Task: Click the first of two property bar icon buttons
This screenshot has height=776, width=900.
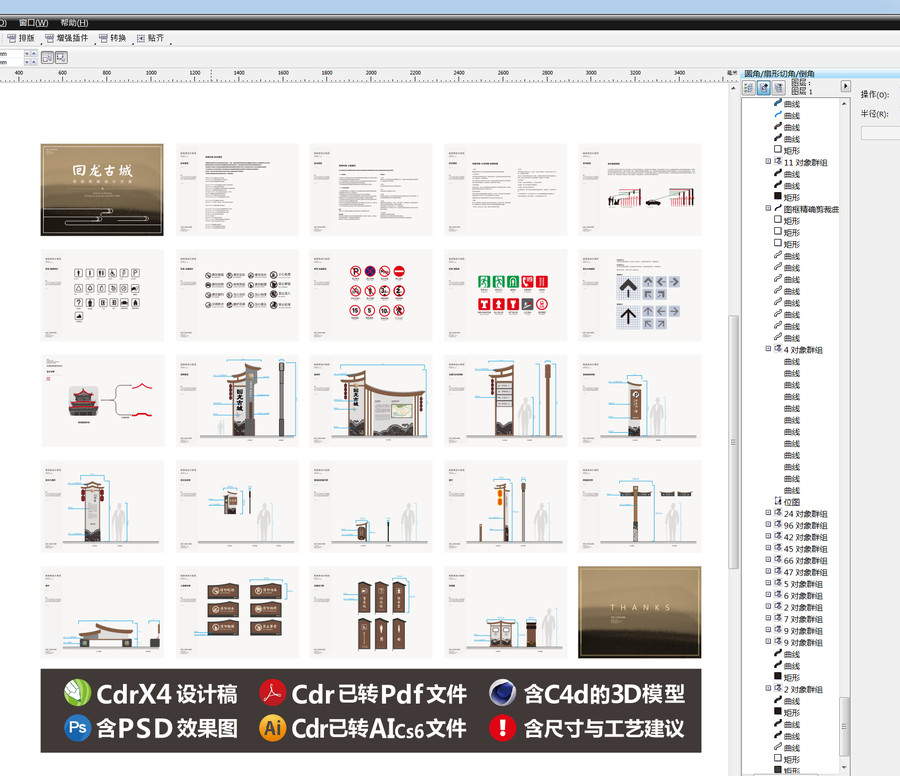Action: [47, 57]
